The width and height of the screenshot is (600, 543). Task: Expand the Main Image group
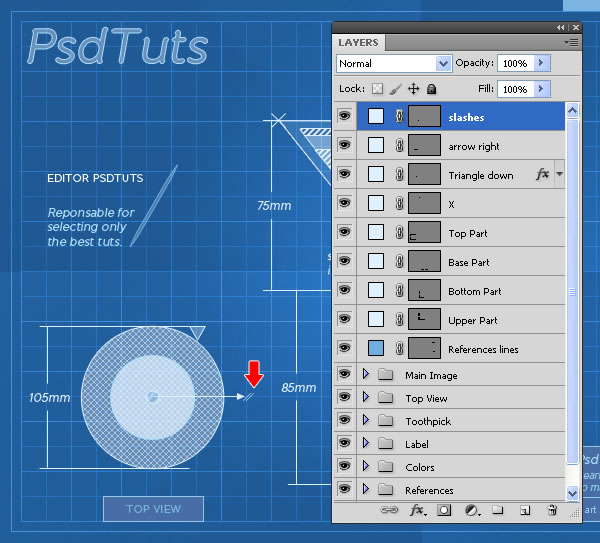point(366,374)
